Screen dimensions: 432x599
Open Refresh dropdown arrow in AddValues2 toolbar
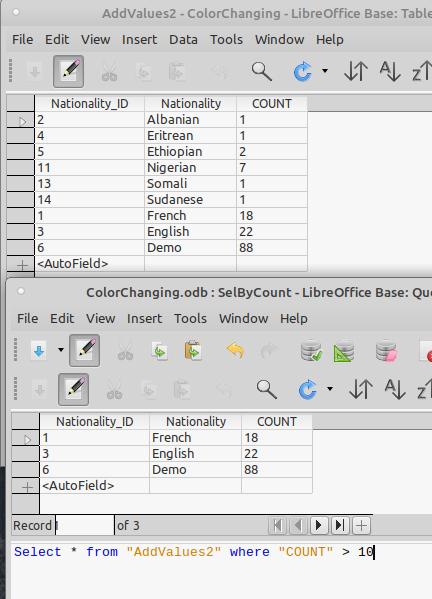tap(325, 71)
